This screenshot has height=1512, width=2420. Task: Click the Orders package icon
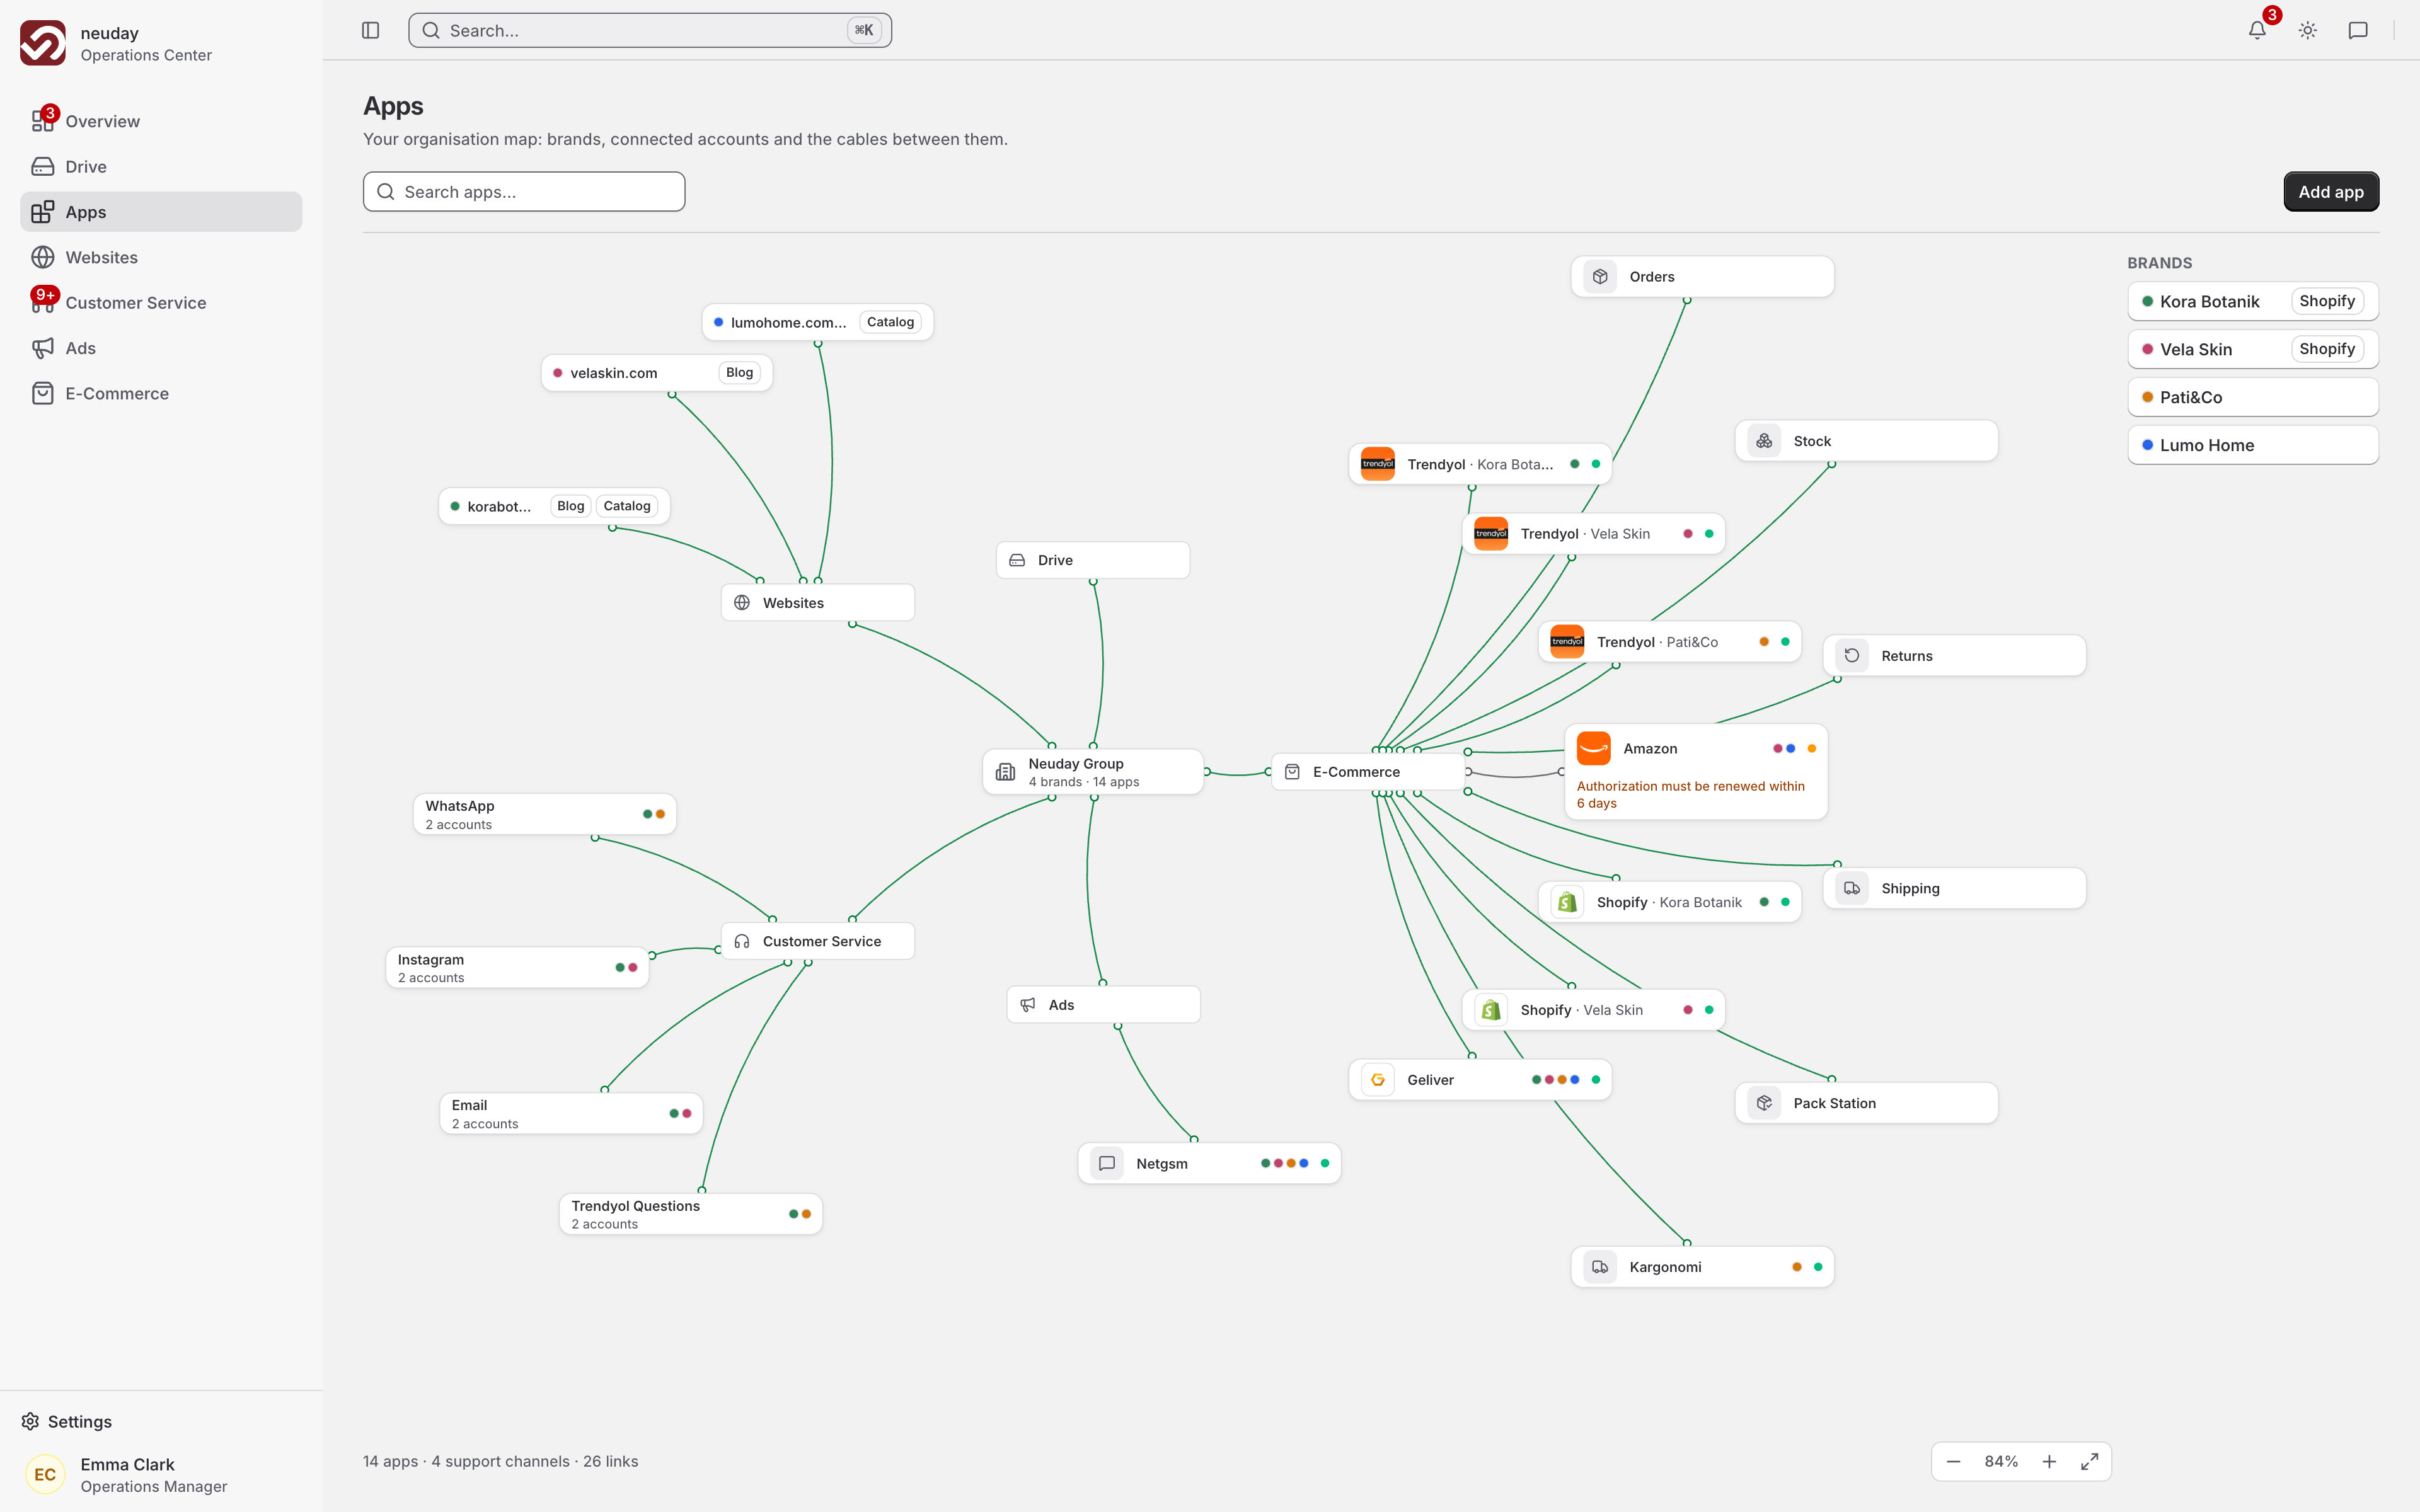[1600, 277]
